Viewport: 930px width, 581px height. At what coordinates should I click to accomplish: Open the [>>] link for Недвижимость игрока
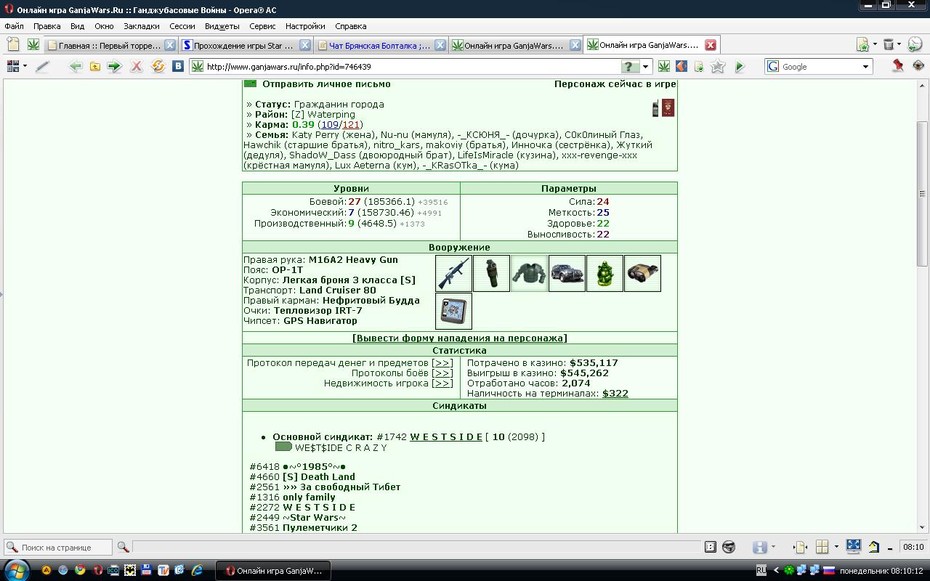pos(442,383)
